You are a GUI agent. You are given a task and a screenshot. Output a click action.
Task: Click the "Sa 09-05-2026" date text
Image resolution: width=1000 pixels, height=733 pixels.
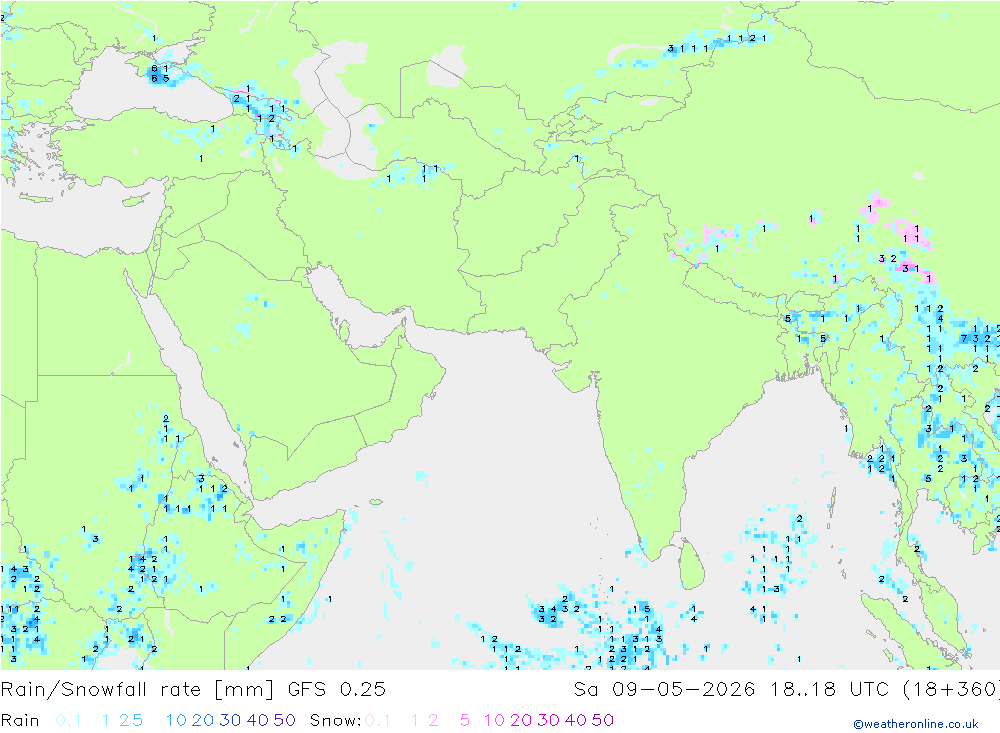tap(664, 690)
